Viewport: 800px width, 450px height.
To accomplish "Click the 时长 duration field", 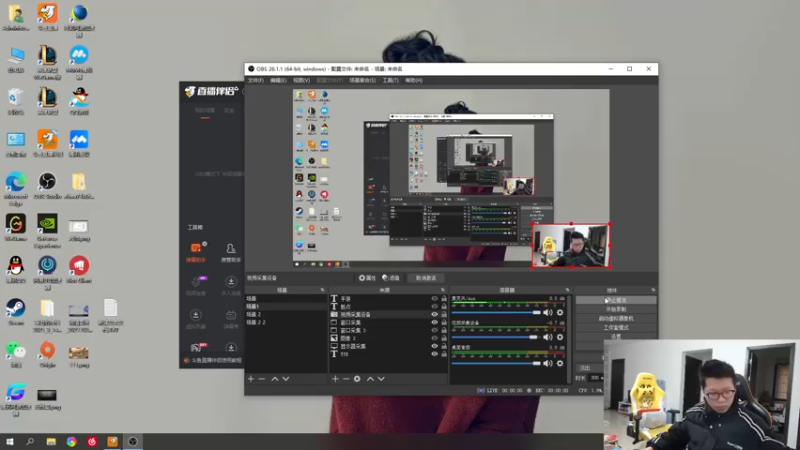I will [595, 378].
